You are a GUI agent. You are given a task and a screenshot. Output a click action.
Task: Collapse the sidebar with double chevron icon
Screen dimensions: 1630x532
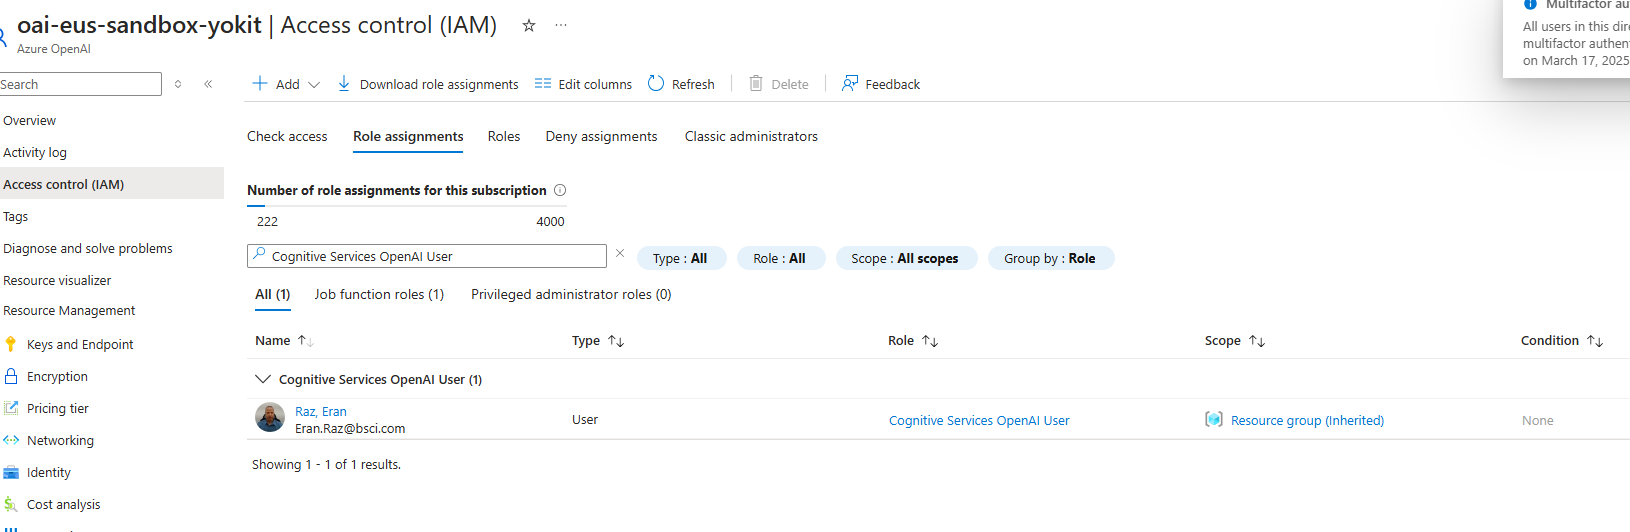pos(208,84)
